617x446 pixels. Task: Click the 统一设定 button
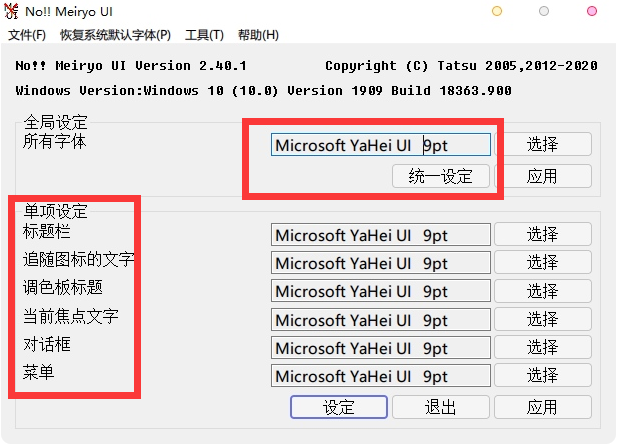pos(441,176)
